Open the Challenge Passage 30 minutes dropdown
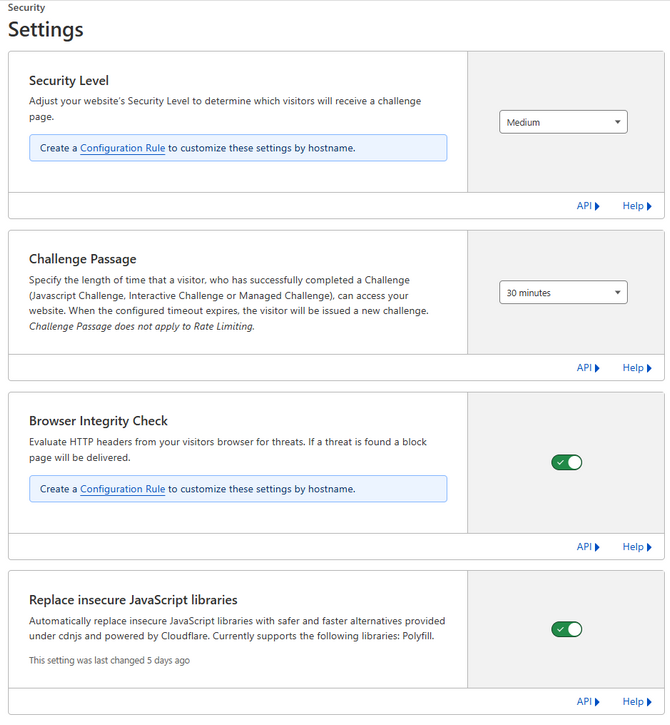The height and width of the screenshot is (725, 670). (x=563, y=292)
